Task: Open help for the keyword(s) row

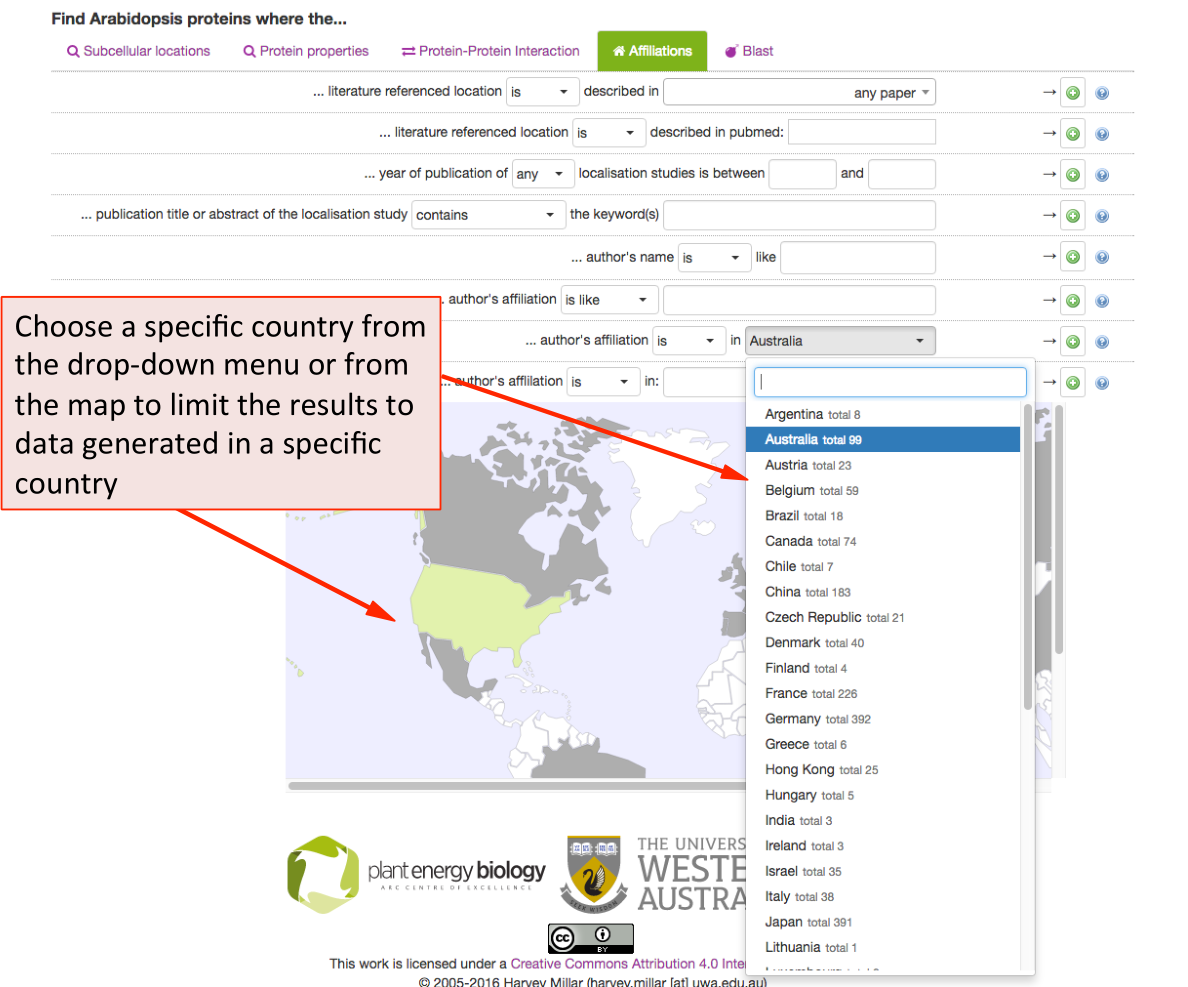Action: pos(1102,216)
